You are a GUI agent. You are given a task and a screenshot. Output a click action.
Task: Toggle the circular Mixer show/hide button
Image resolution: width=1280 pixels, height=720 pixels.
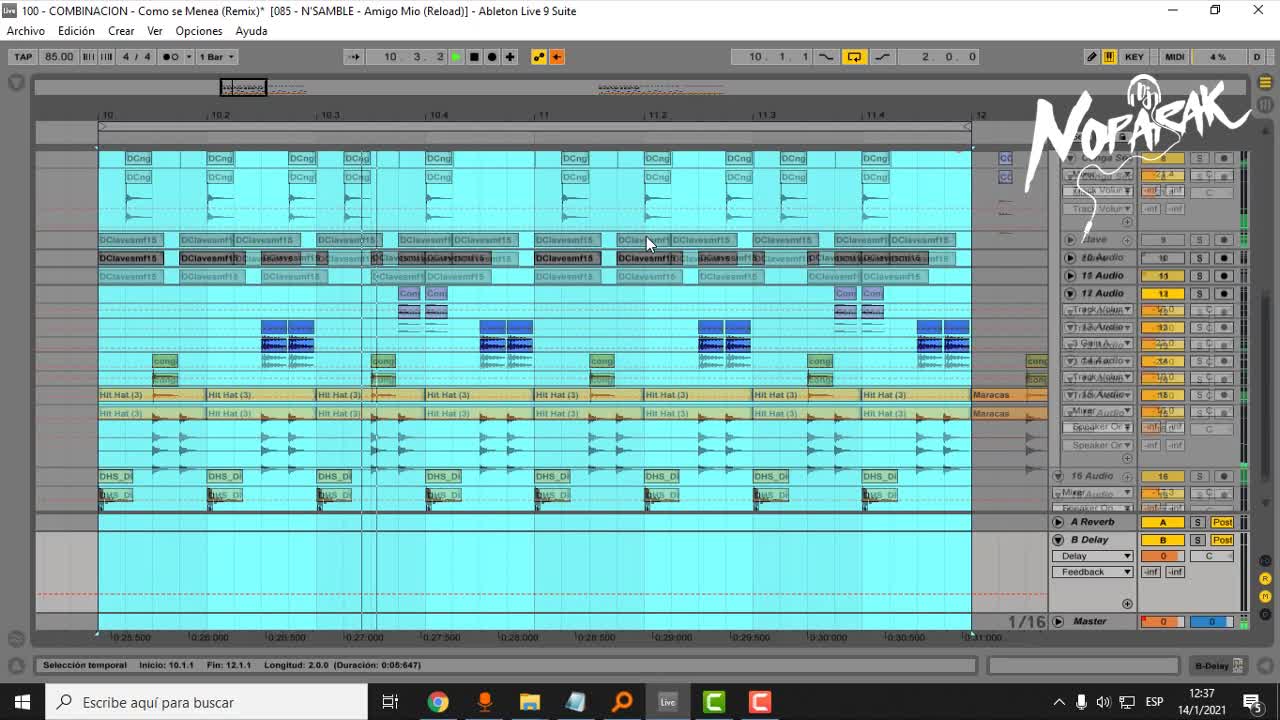(1265, 594)
